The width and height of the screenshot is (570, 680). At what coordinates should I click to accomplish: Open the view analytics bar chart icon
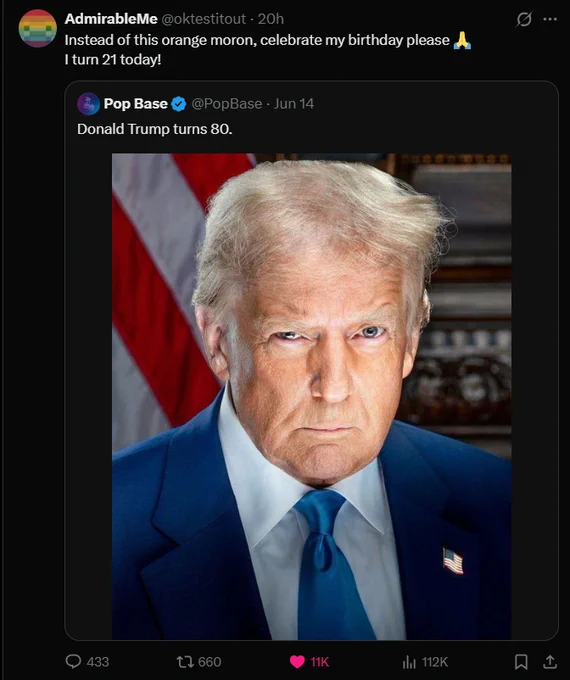coord(409,662)
